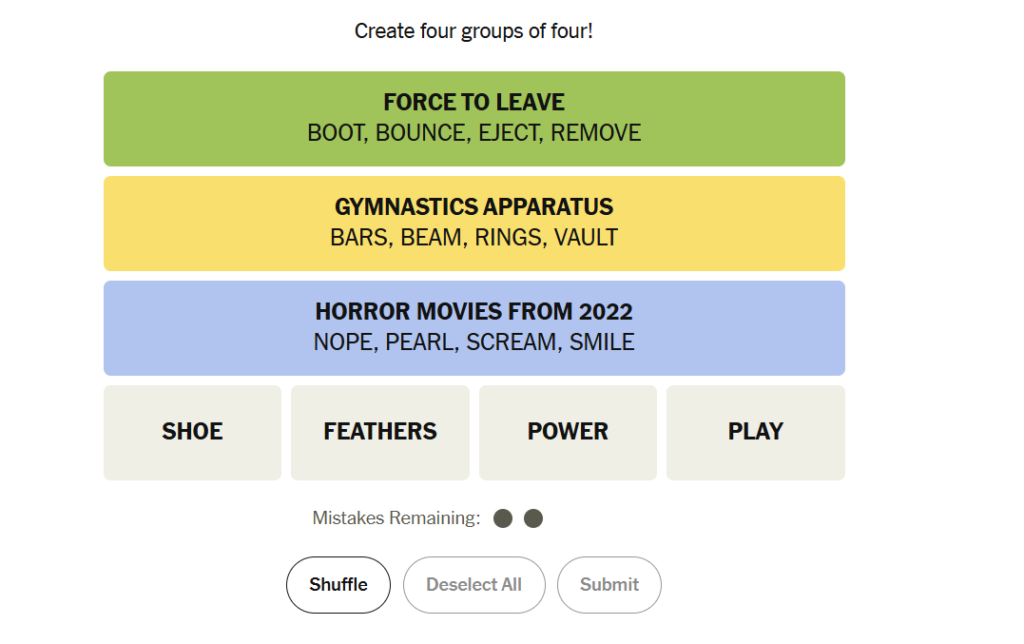Click 'NOPE, PEARL, SCREAM, SMILE' text

pyautogui.click(x=474, y=342)
